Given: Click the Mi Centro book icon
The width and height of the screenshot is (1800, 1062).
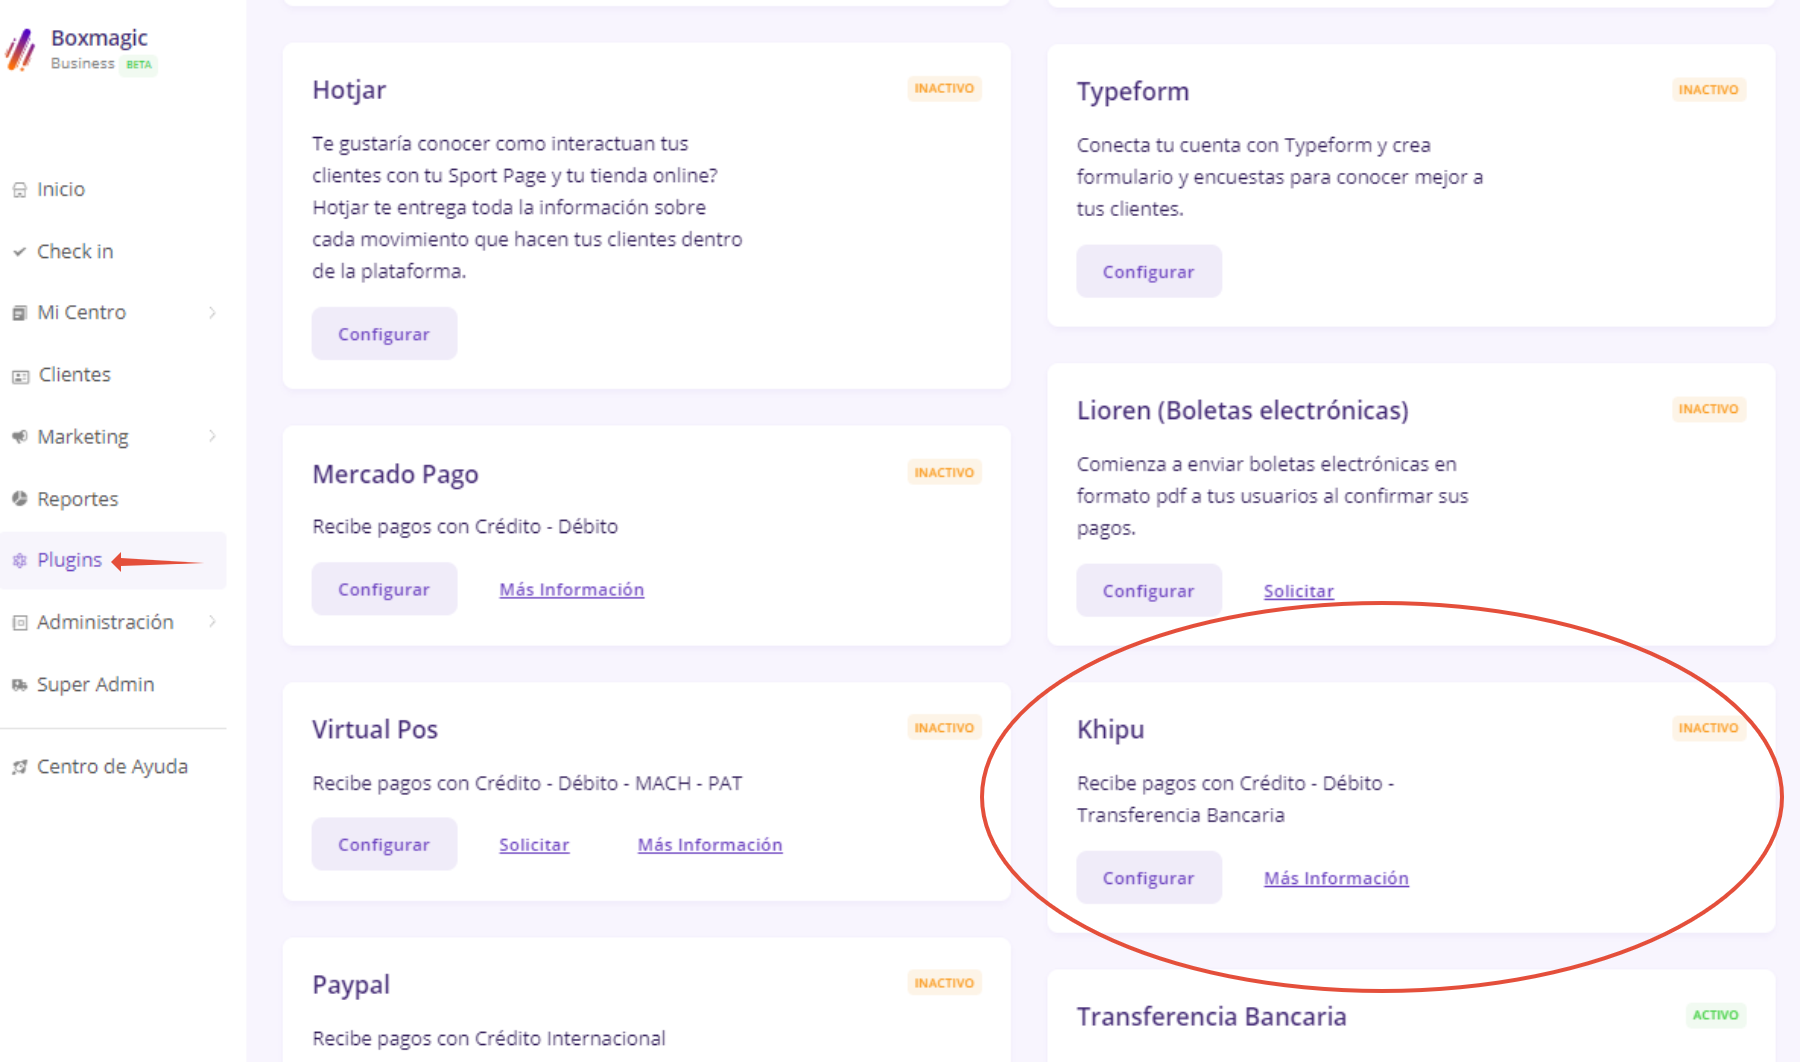Looking at the screenshot, I should click(x=19, y=312).
